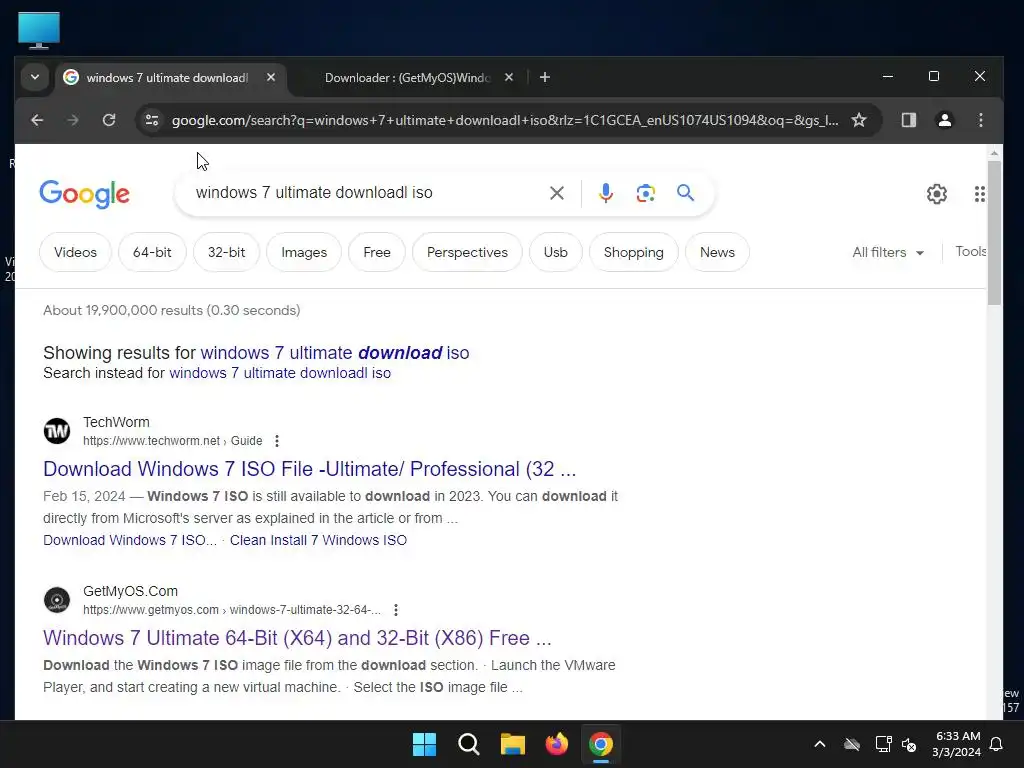Switch to Downloader GetMyOS tab

point(406,78)
